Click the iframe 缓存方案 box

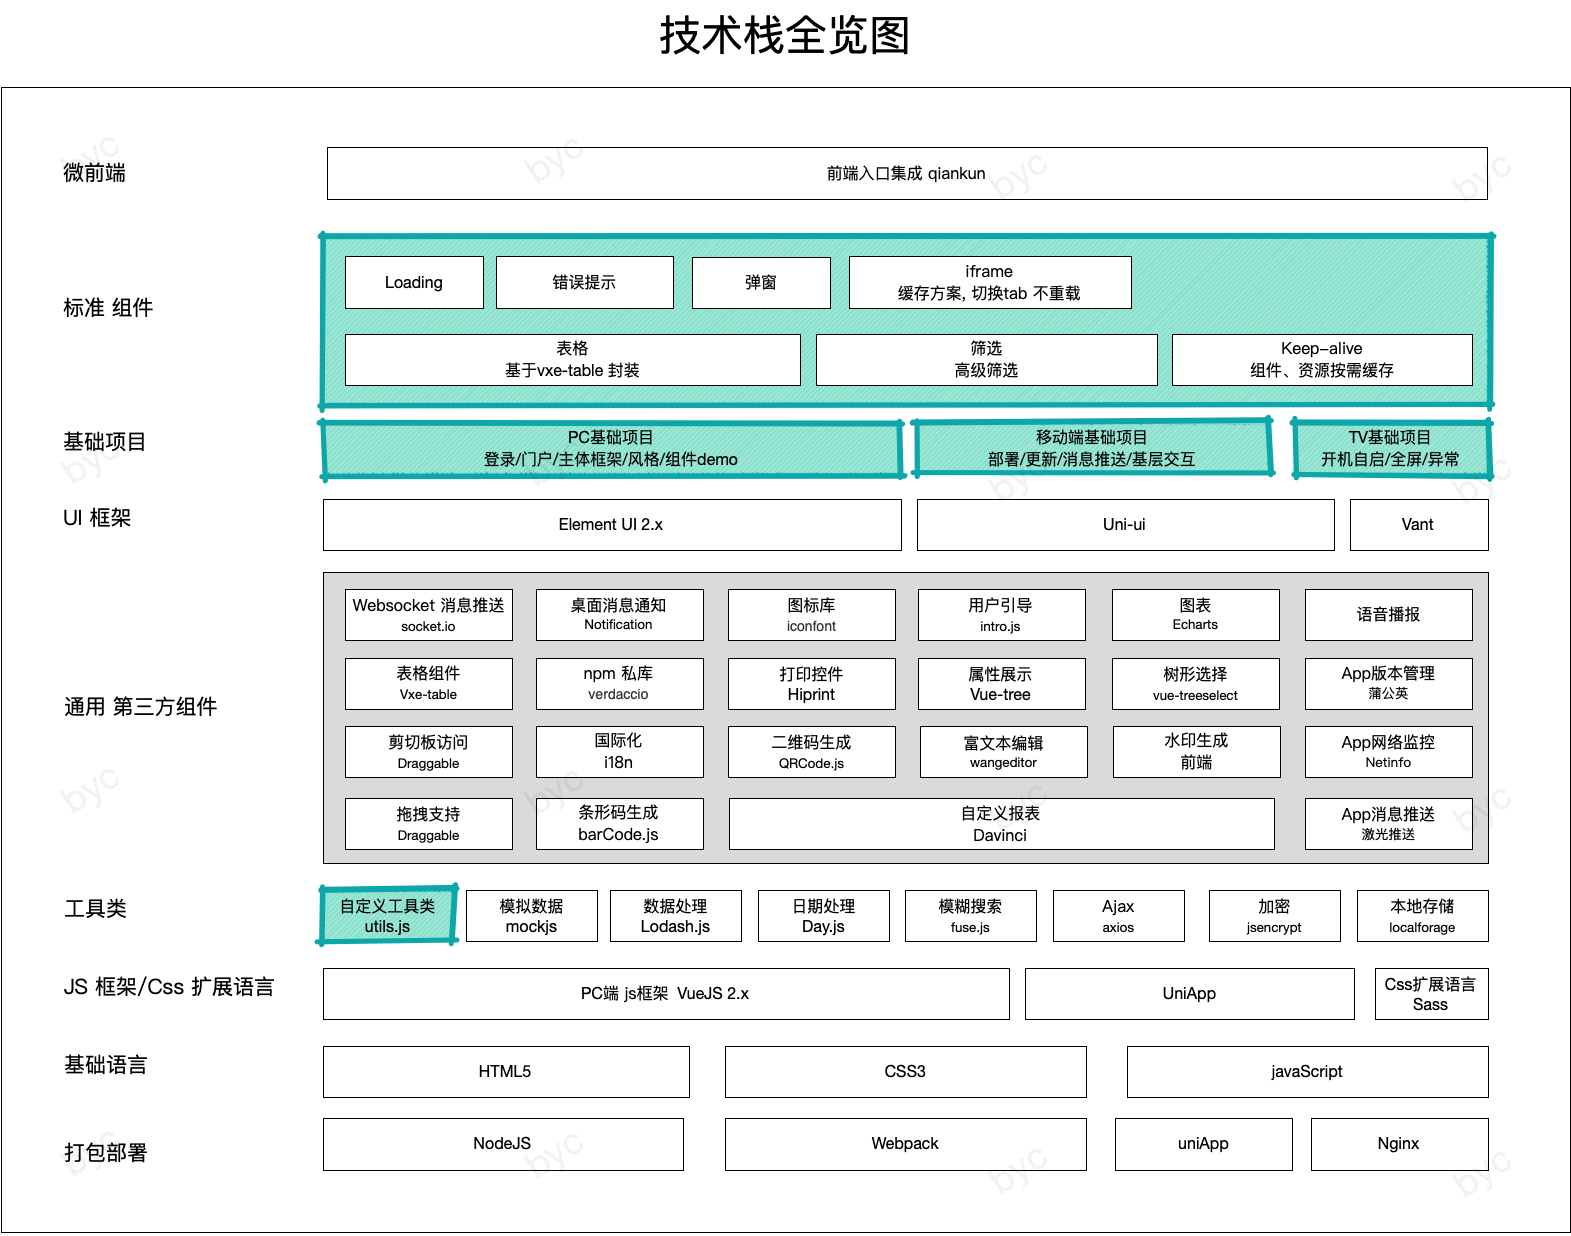tap(990, 282)
